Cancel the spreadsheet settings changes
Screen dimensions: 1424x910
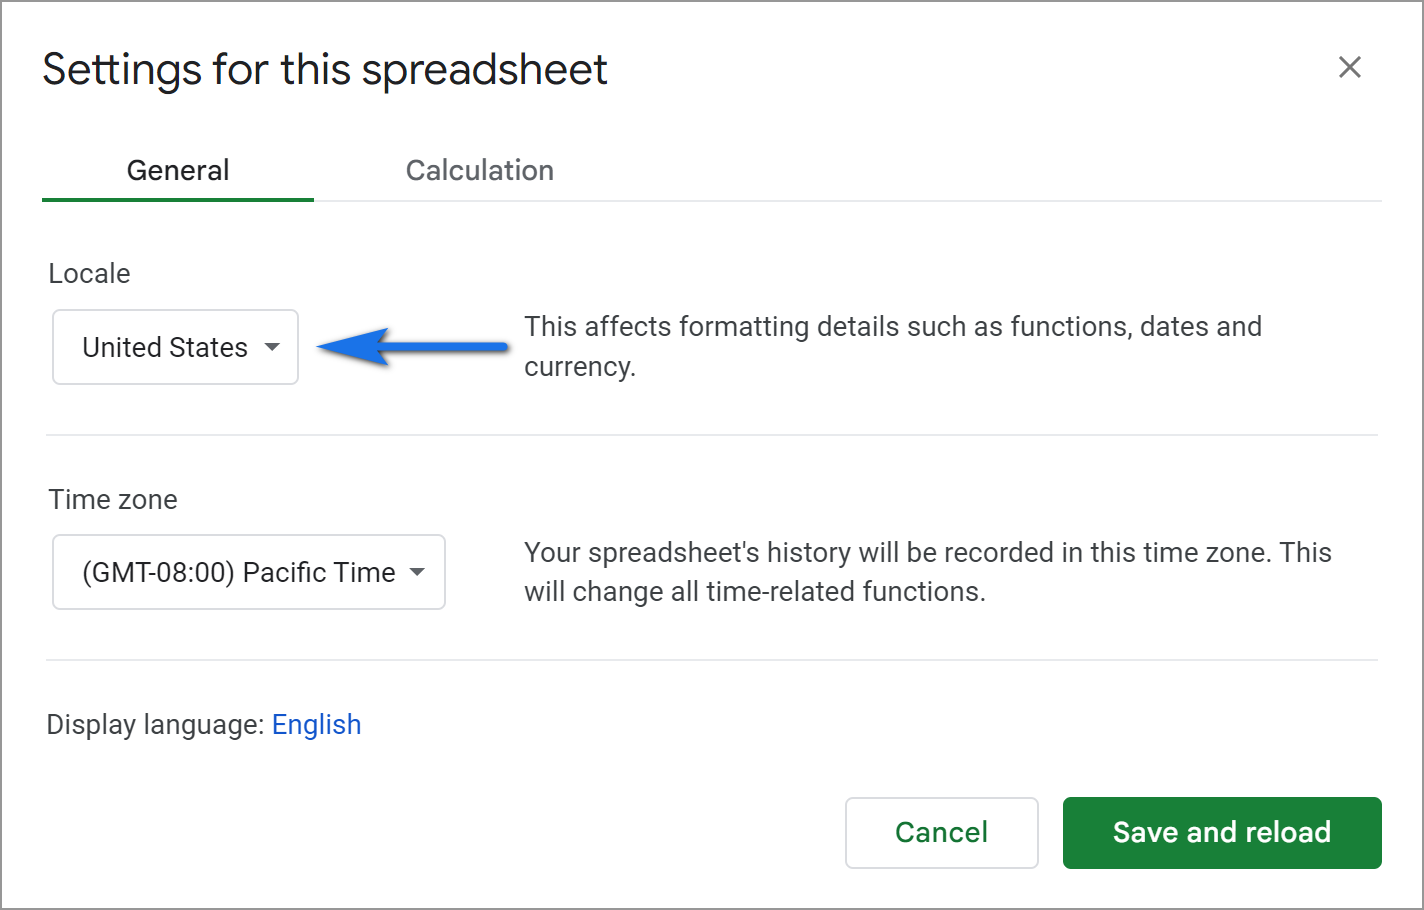(x=941, y=832)
